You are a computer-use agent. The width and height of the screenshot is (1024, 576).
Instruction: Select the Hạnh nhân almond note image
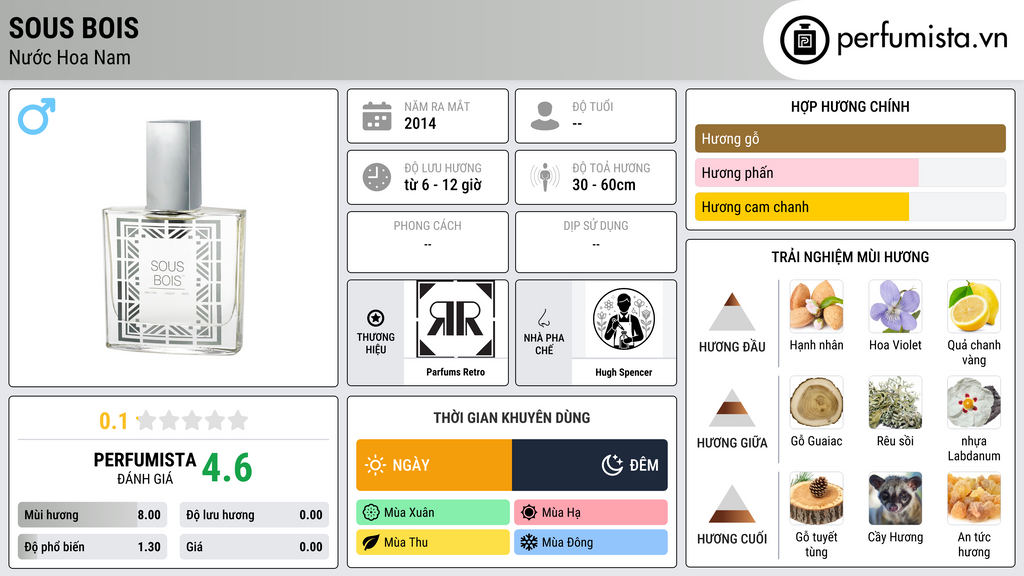point(816,306)
